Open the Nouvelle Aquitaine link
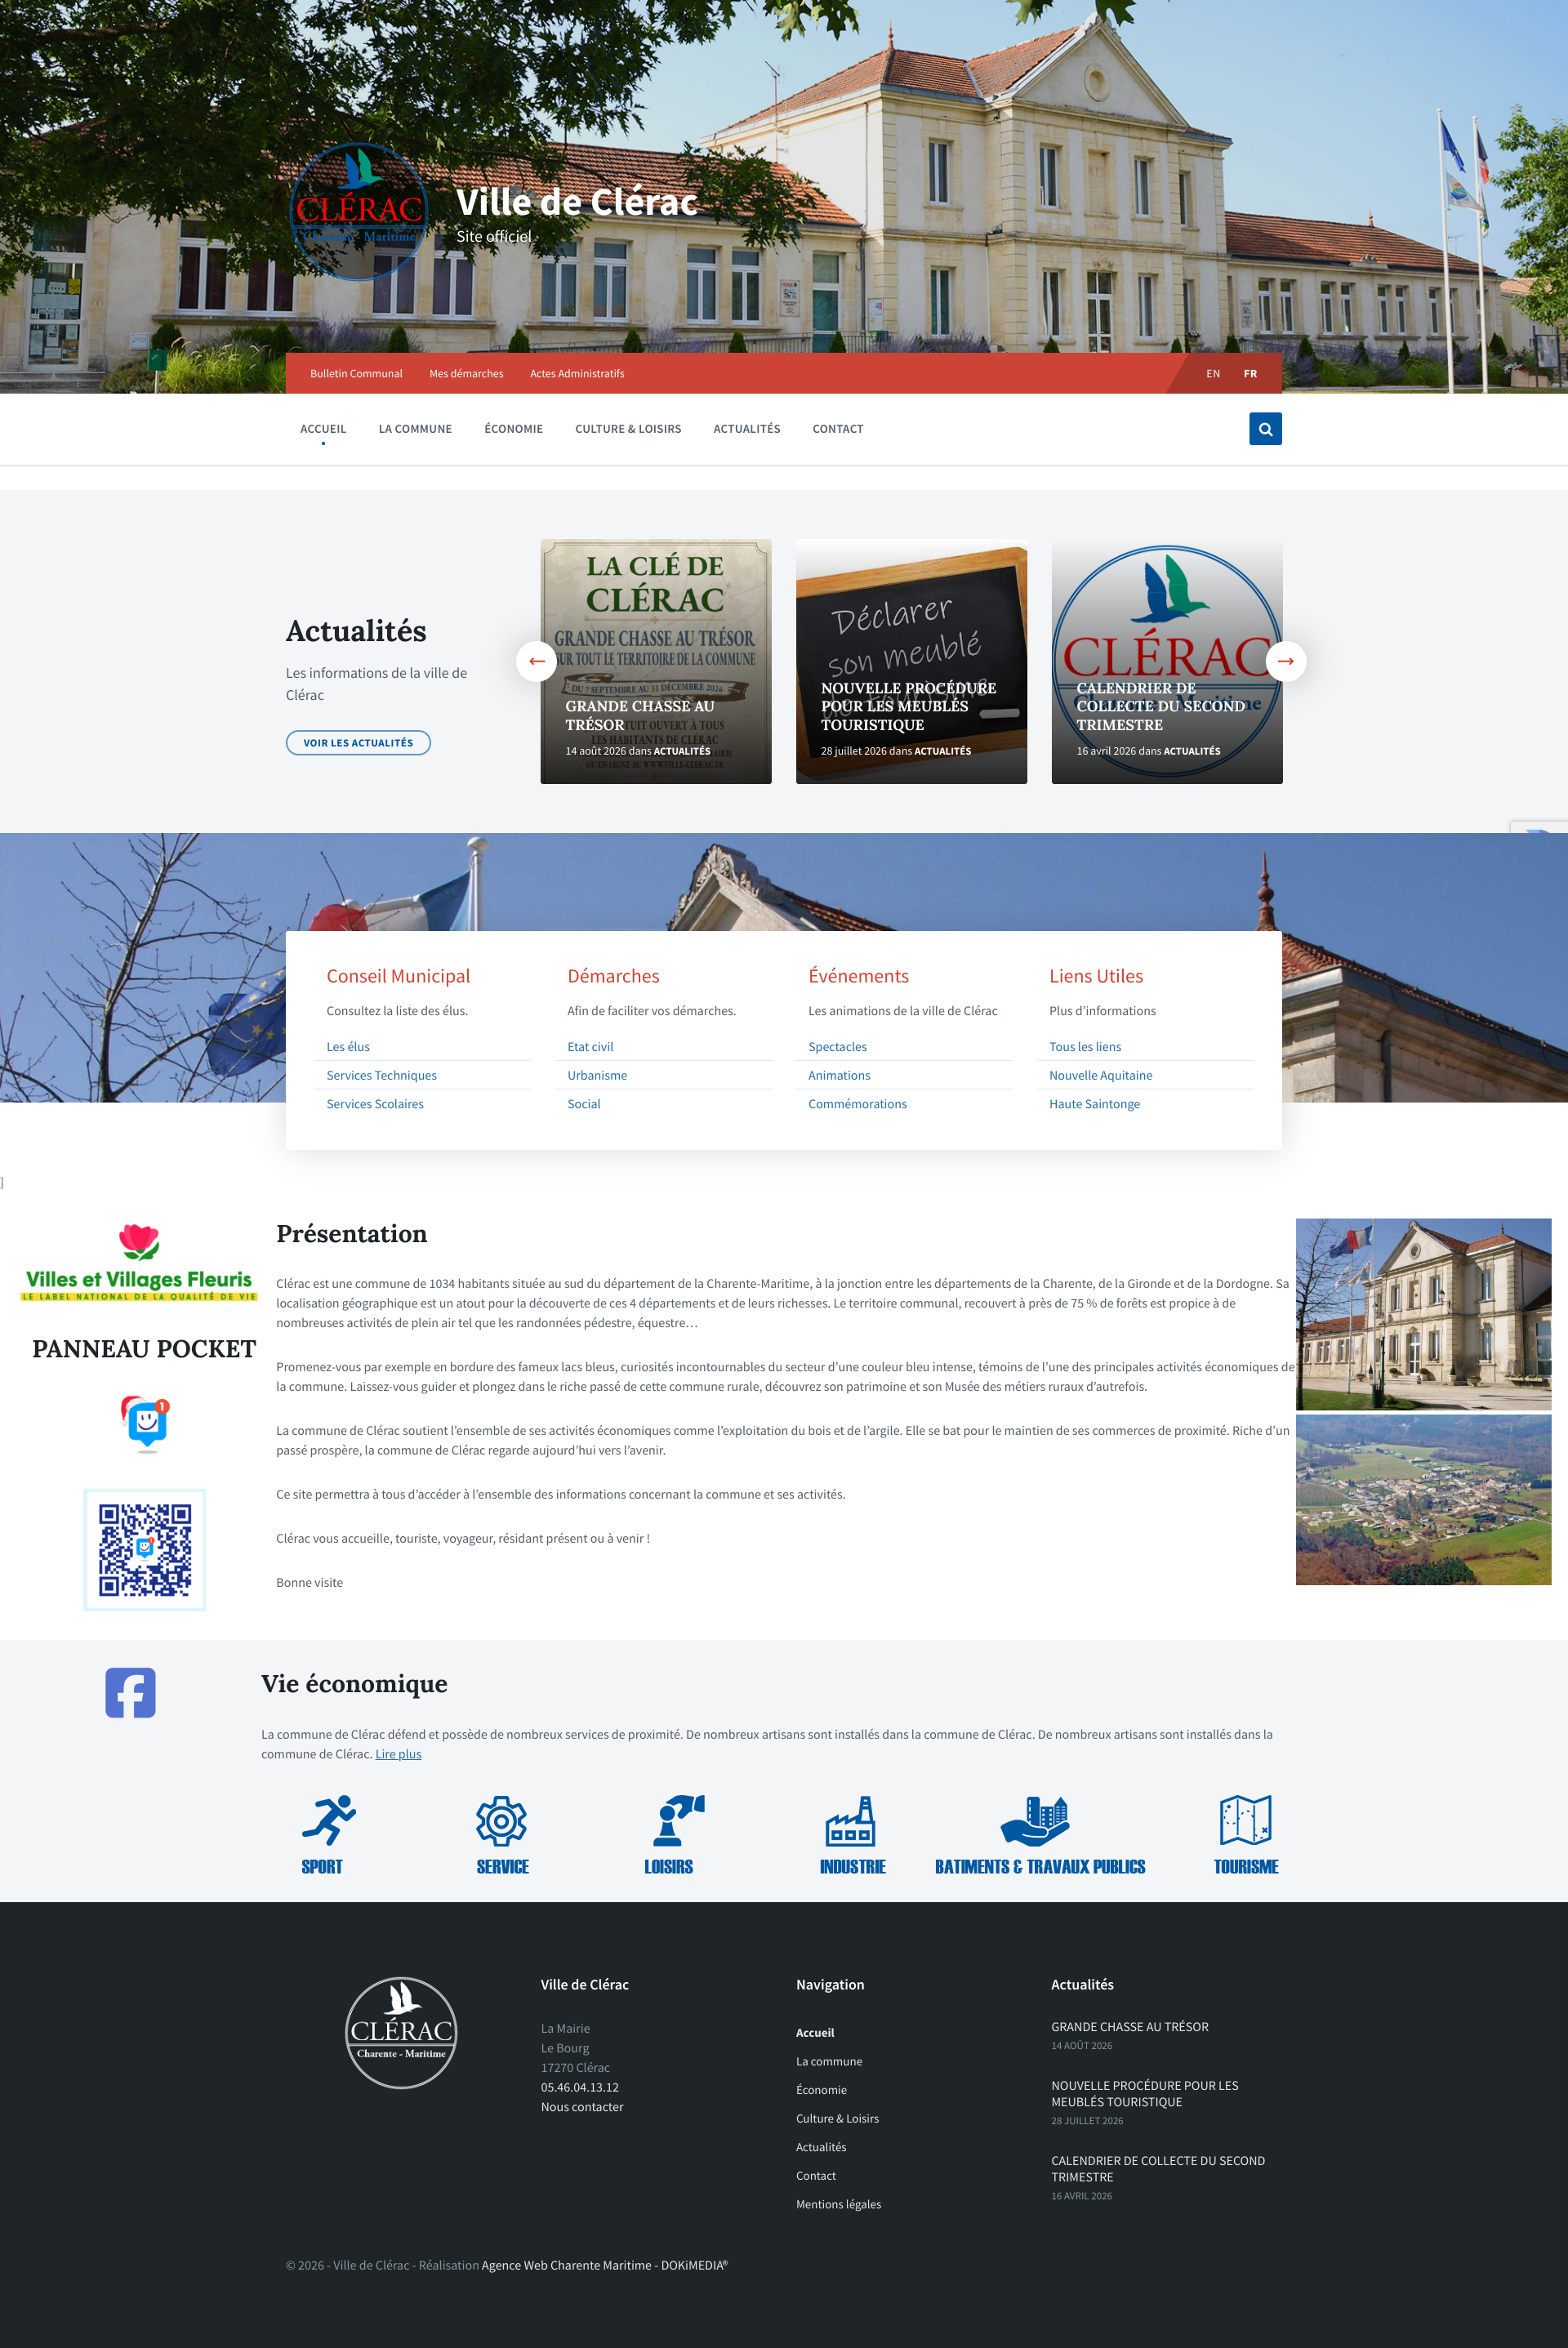The image size is (1568, 2348). point(1100,1076)
